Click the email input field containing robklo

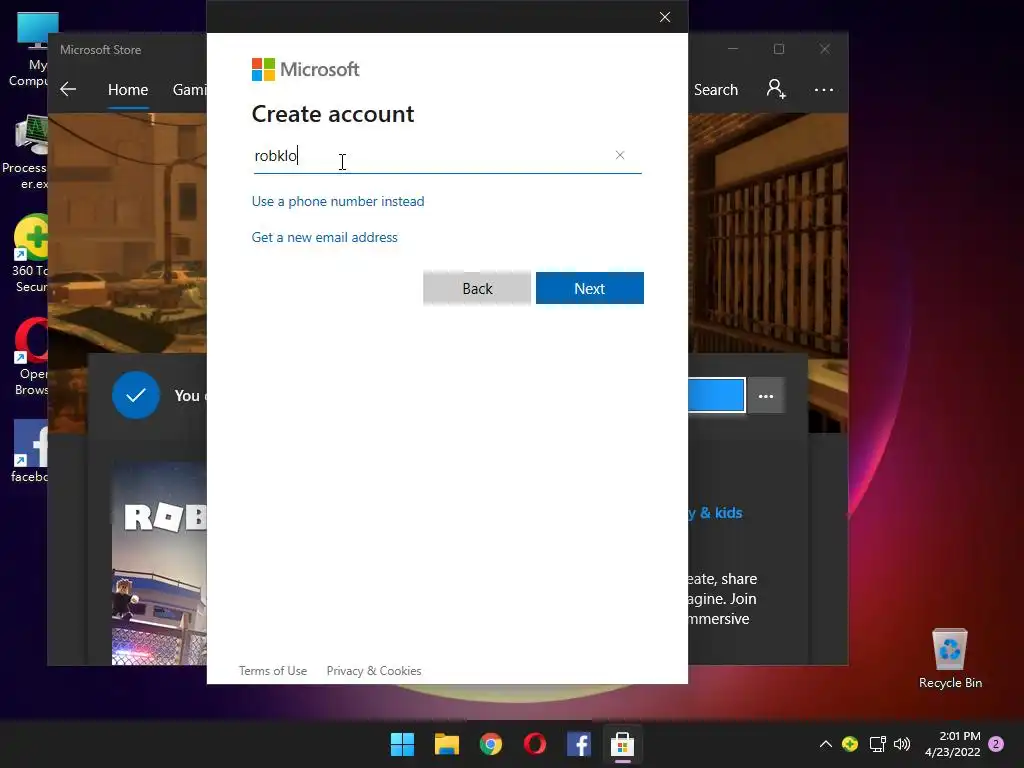click(x=447, y=156)
